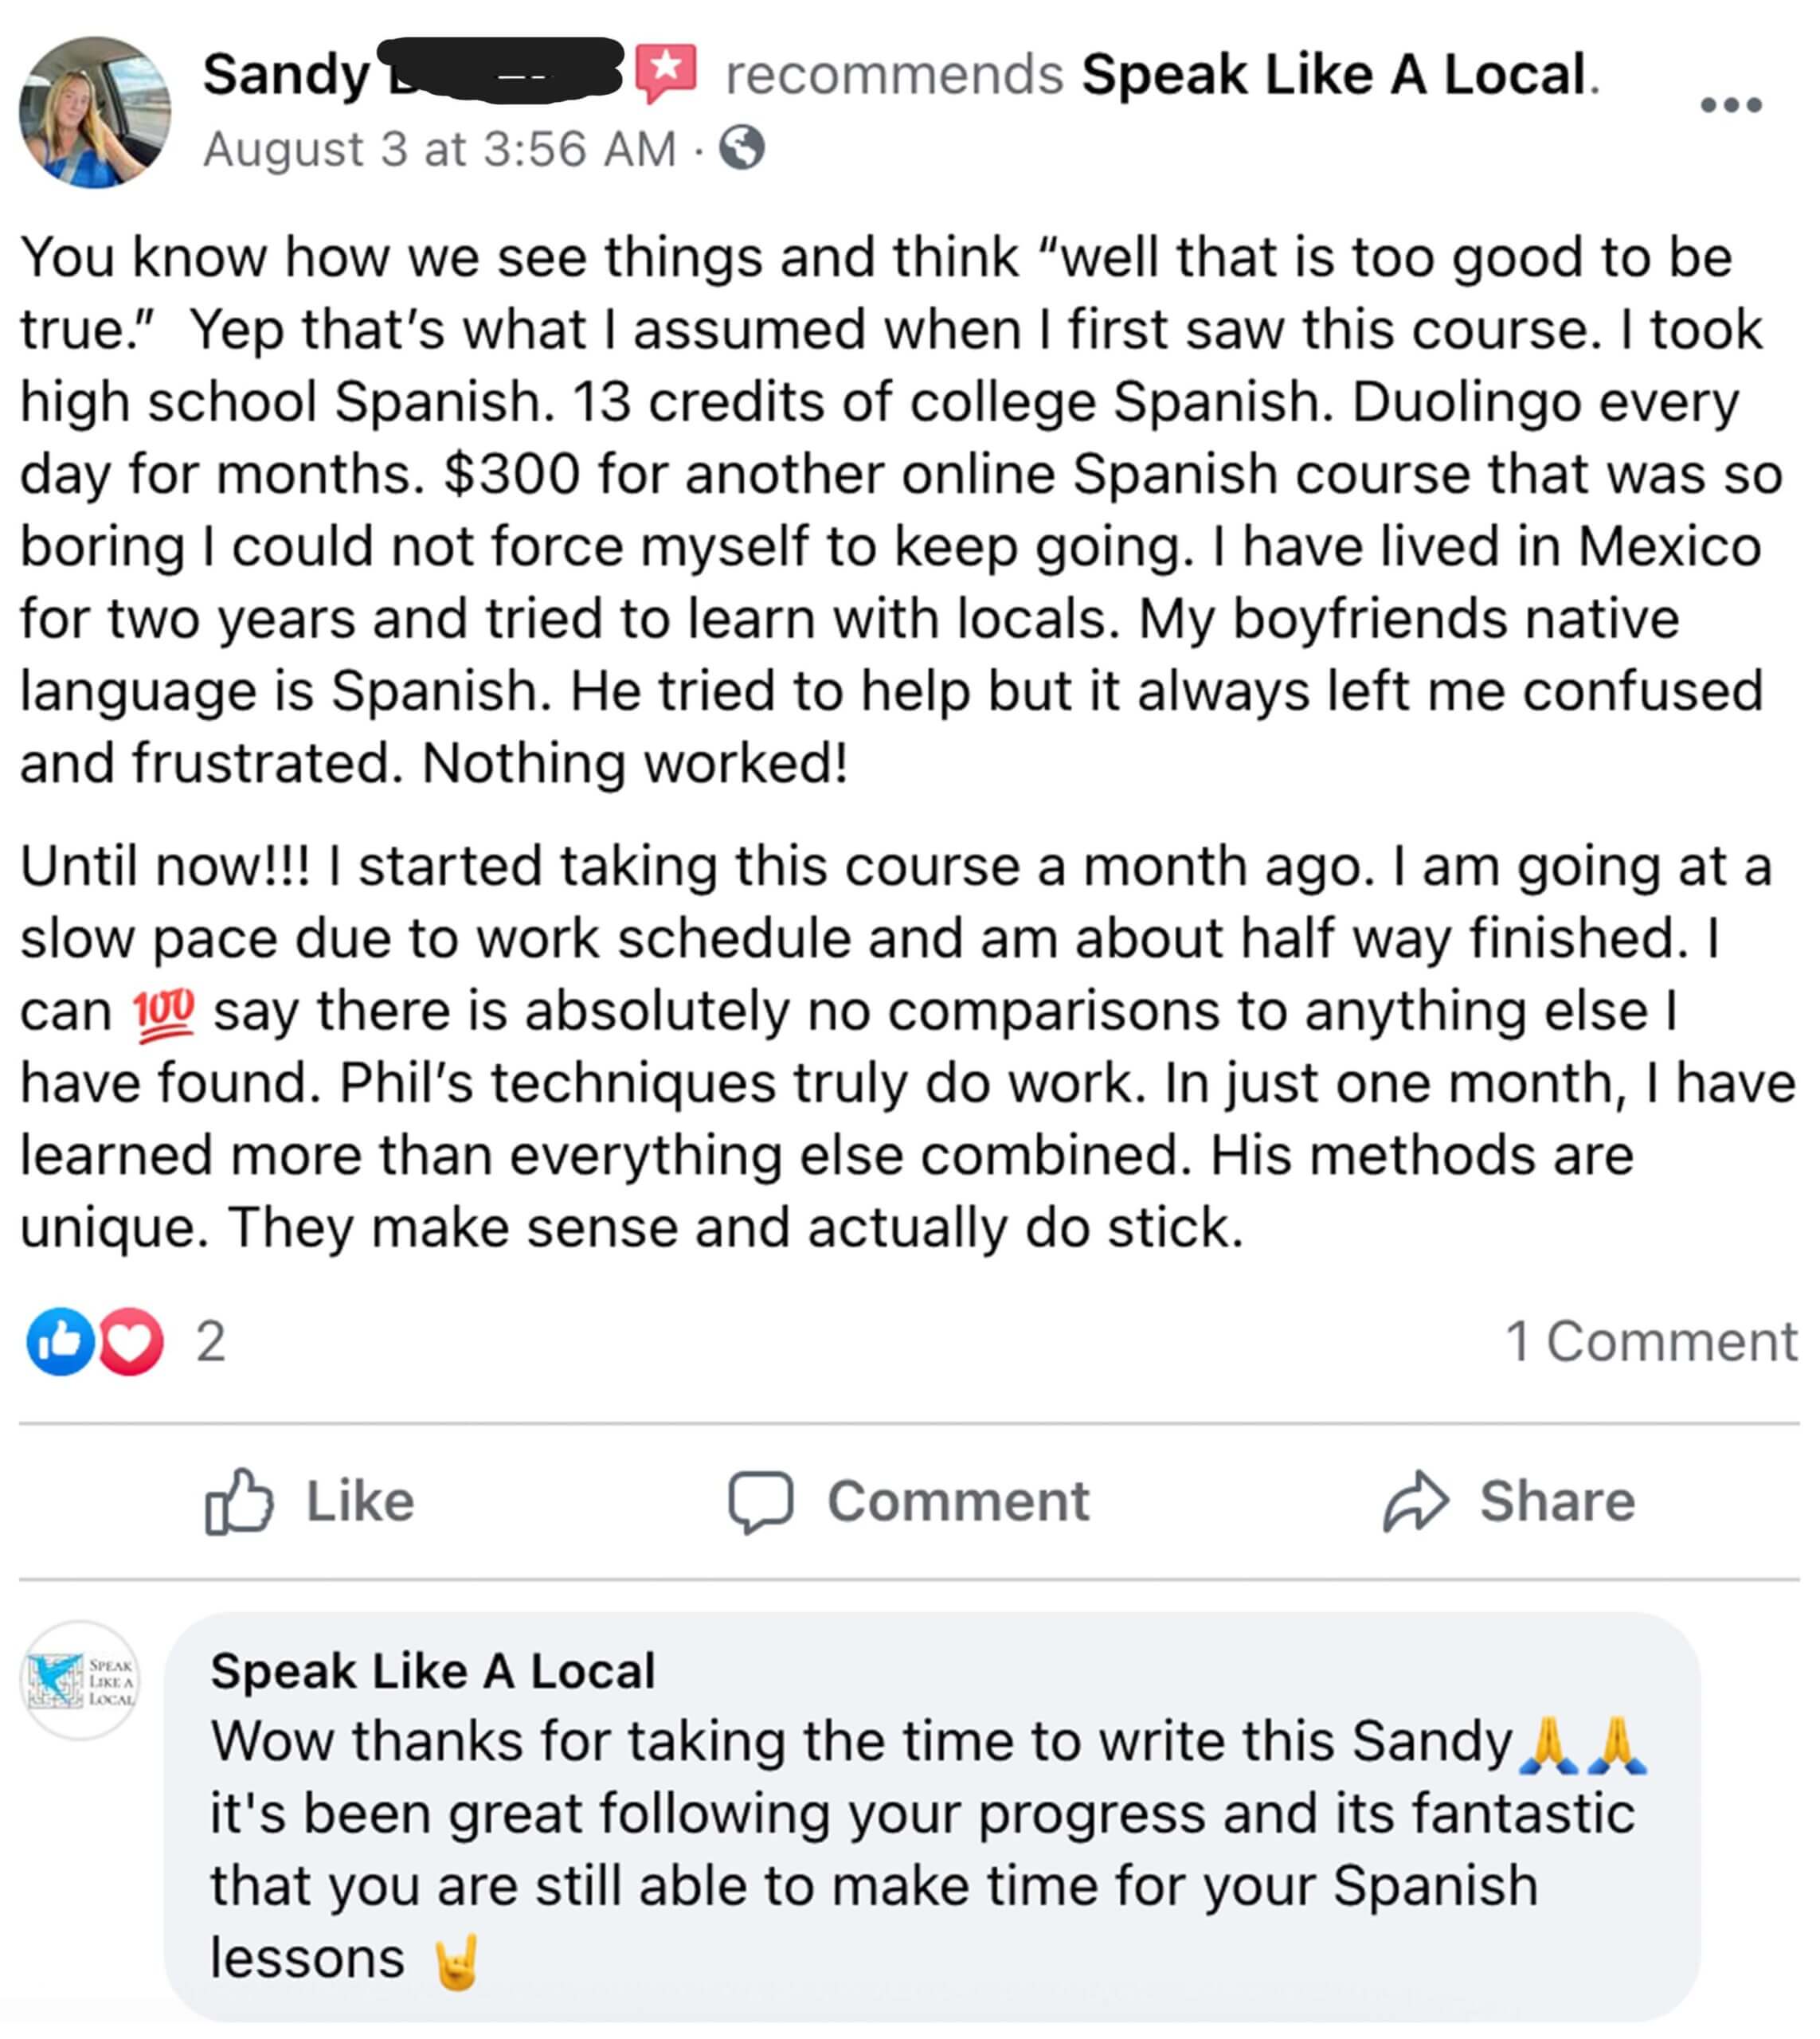Image resolution: width=1820 pixels, height=2039 pixels.
Task: Click the red heart reaction icon
Action: [131, 1341]
